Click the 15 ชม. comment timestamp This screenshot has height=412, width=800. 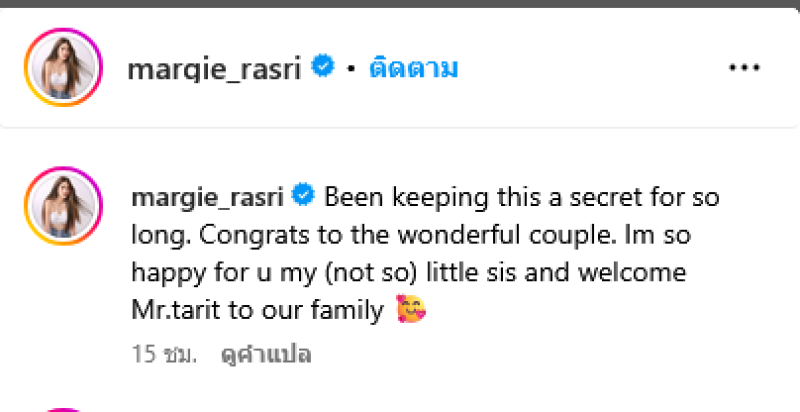pos(164,354)
